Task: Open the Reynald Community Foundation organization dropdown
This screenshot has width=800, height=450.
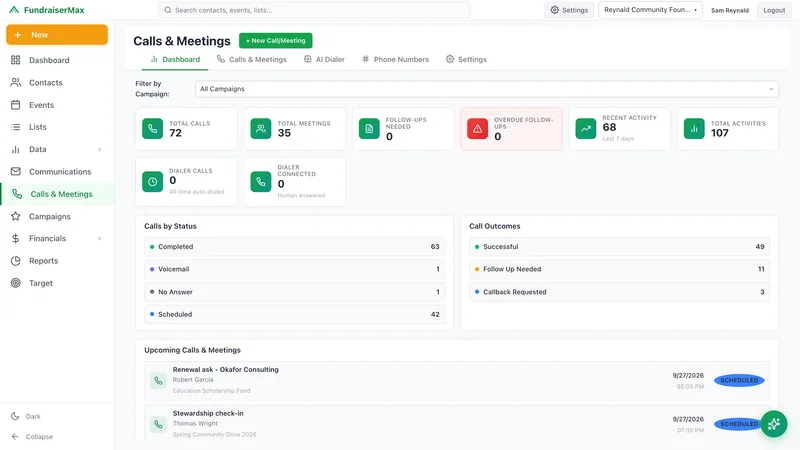Action: (650, 10)
